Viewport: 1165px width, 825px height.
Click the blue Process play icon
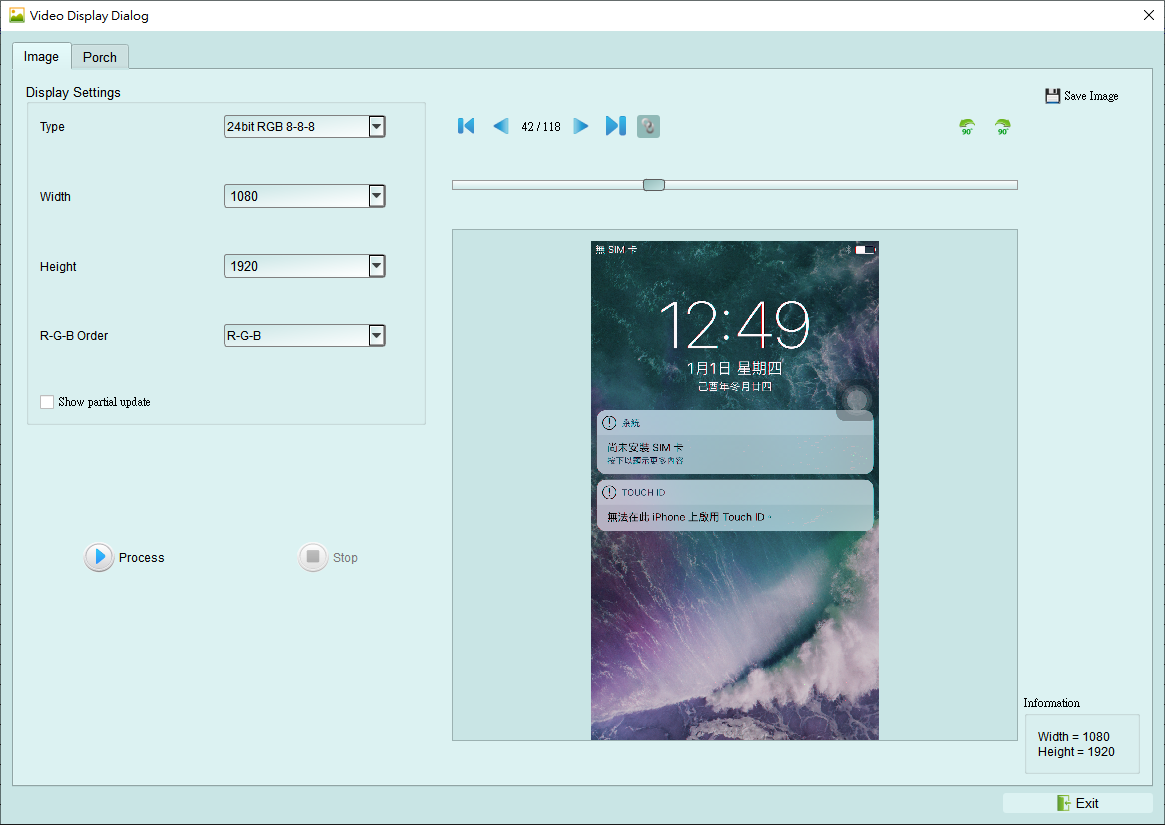[99, 557]
